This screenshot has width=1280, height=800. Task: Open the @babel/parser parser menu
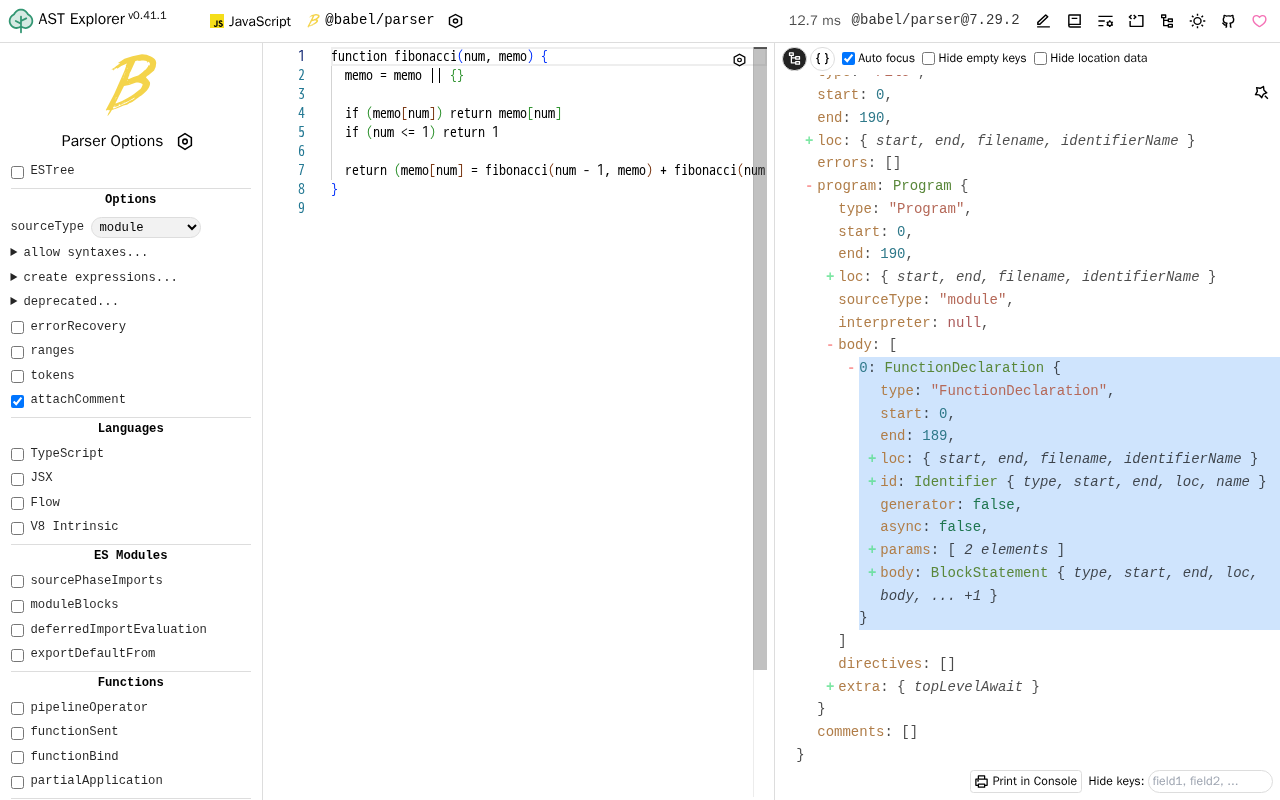(x=370, y=20)
